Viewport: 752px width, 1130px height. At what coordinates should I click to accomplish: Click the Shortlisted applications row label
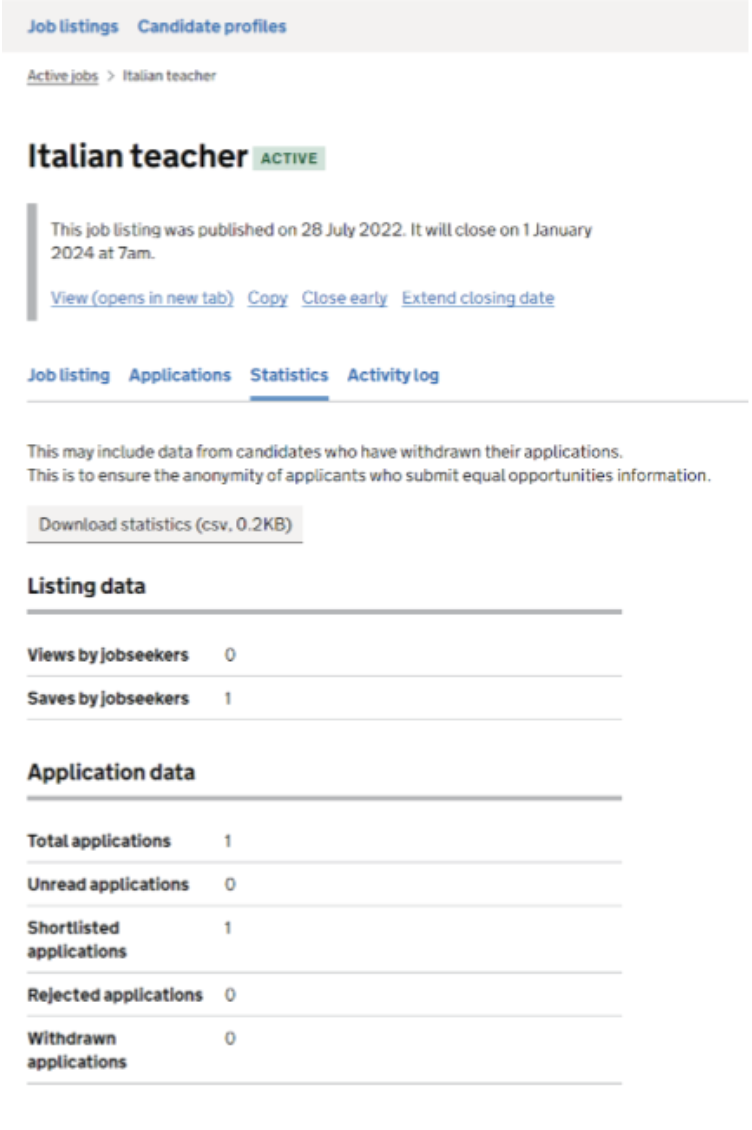pos(77,939)
